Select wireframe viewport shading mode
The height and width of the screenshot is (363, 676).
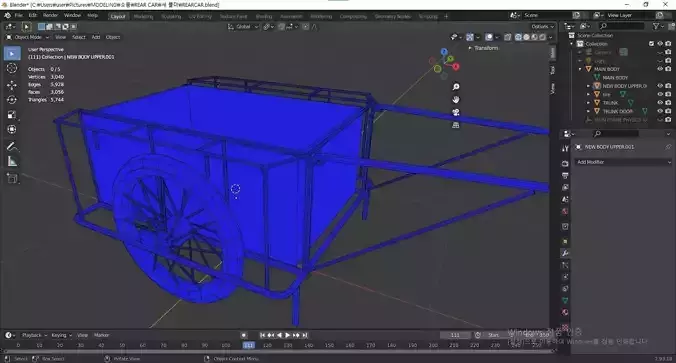518,37
